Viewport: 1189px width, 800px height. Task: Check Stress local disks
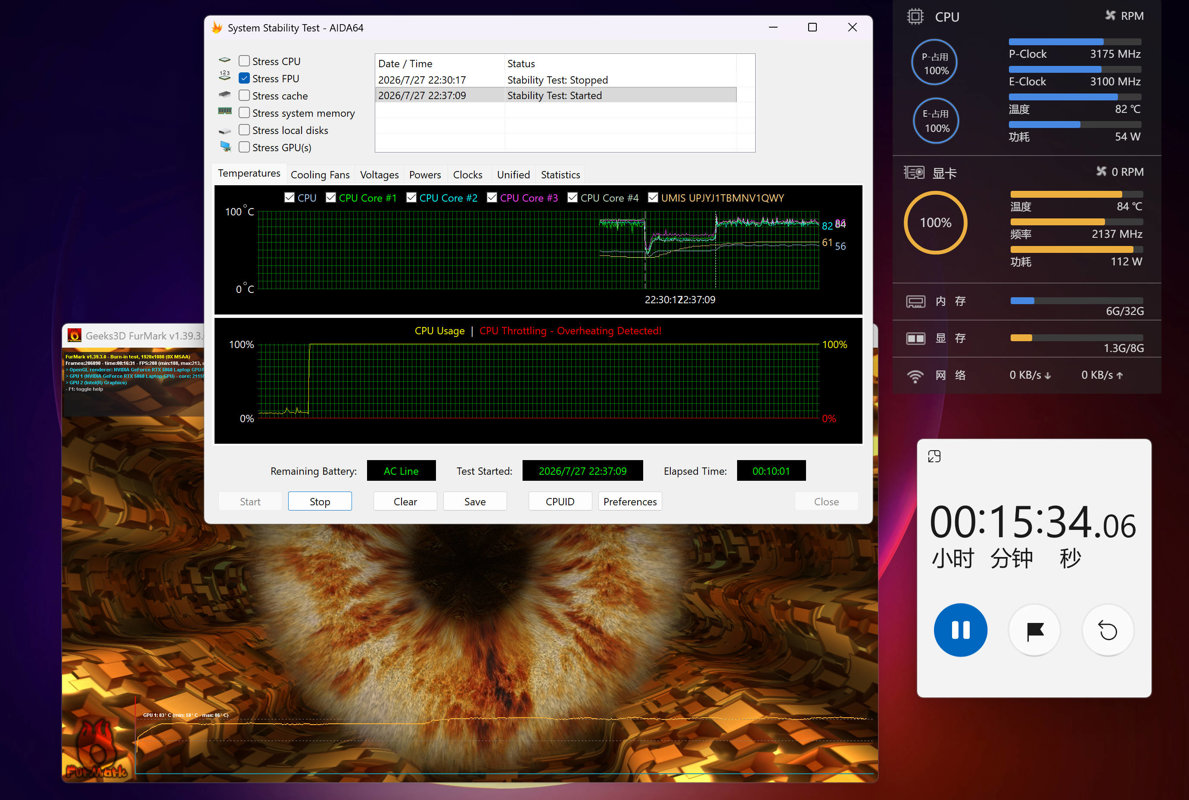(x=244, y=130)
